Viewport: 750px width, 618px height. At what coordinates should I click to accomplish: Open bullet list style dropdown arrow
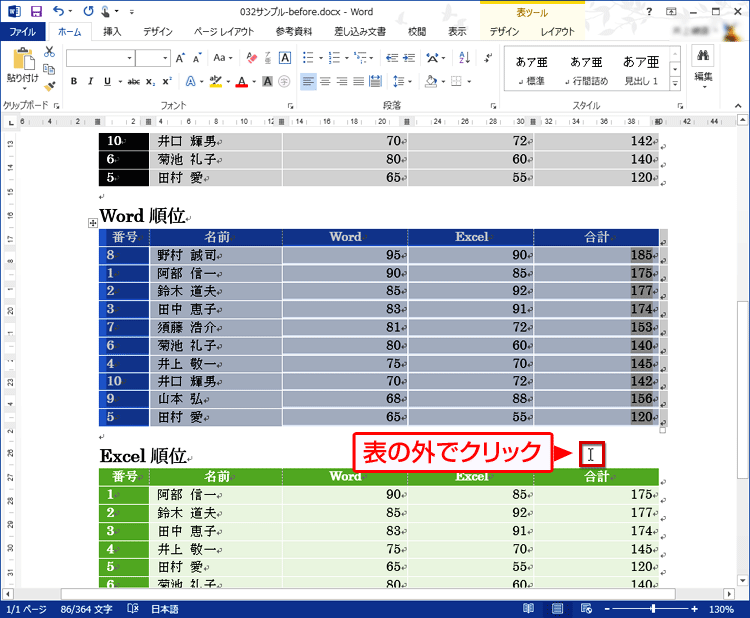click(x=321, y=58)
